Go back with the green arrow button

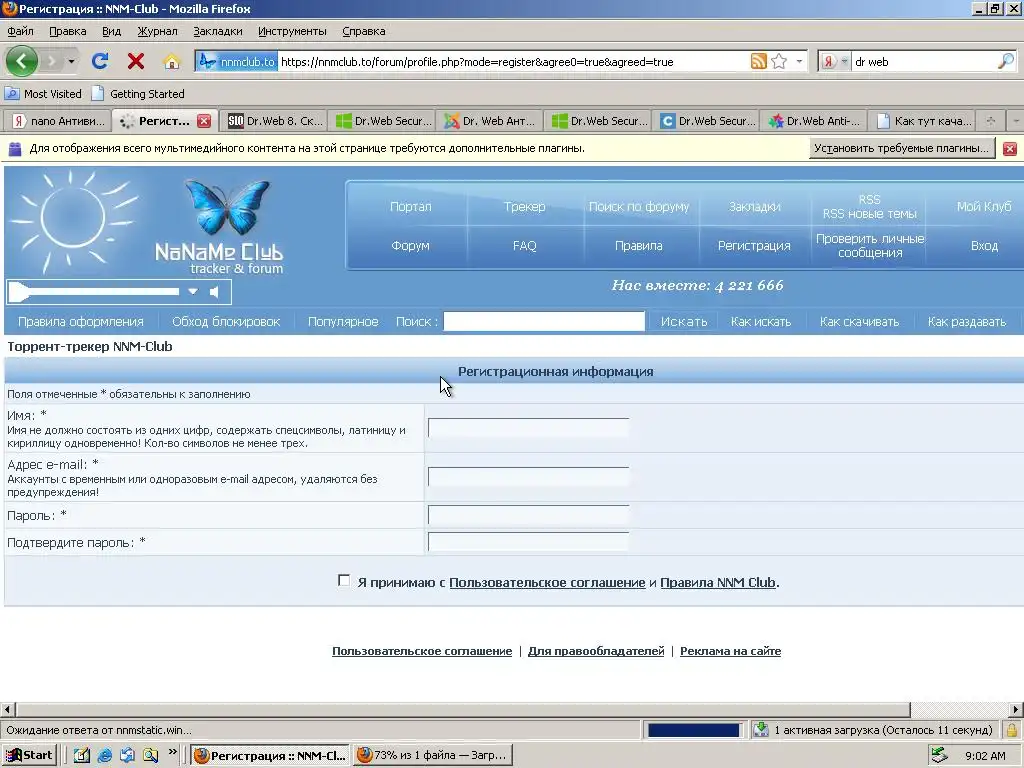tap(22, 61)
